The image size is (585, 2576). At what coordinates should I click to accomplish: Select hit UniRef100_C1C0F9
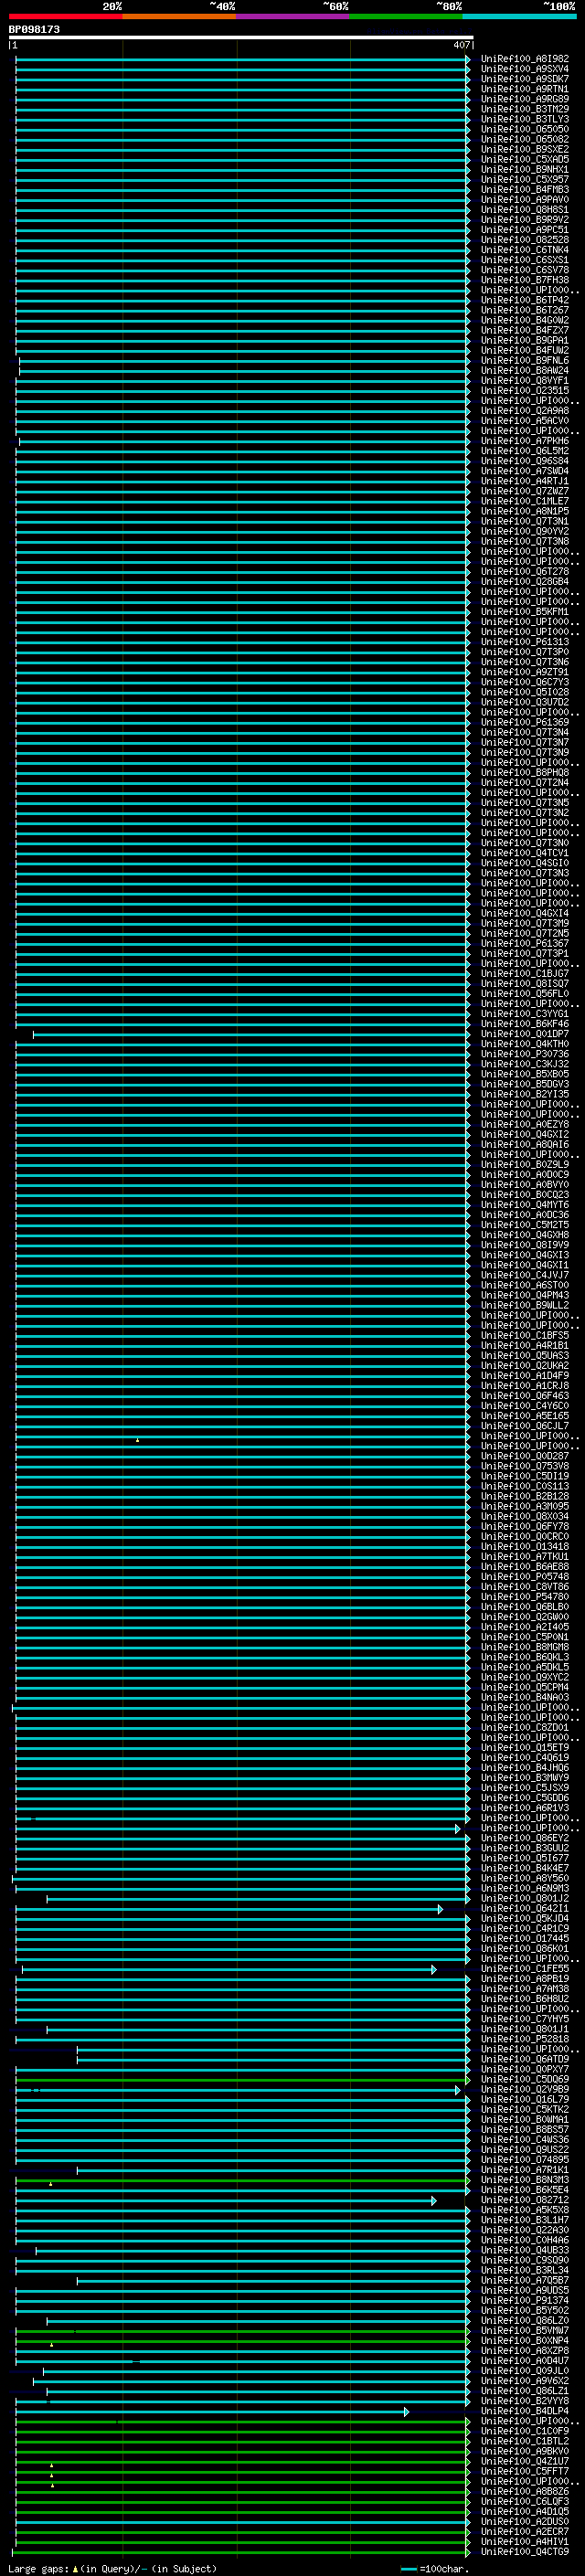[x=524, y=2431]
